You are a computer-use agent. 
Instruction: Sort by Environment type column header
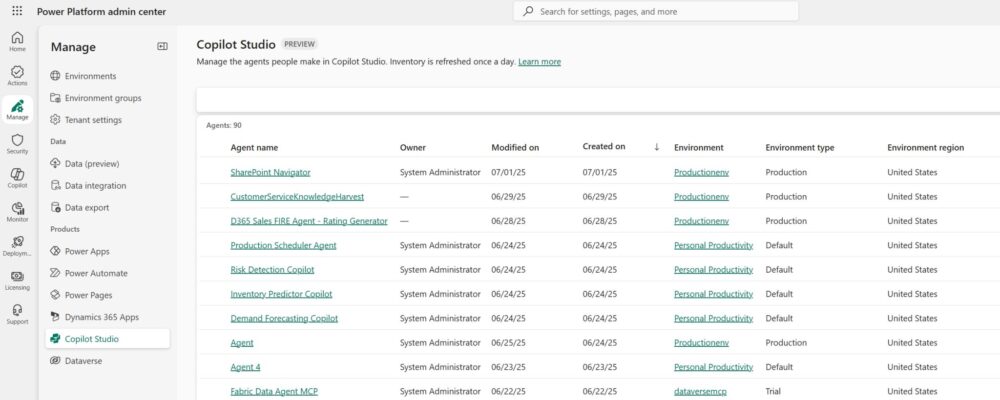pos(800,147)
